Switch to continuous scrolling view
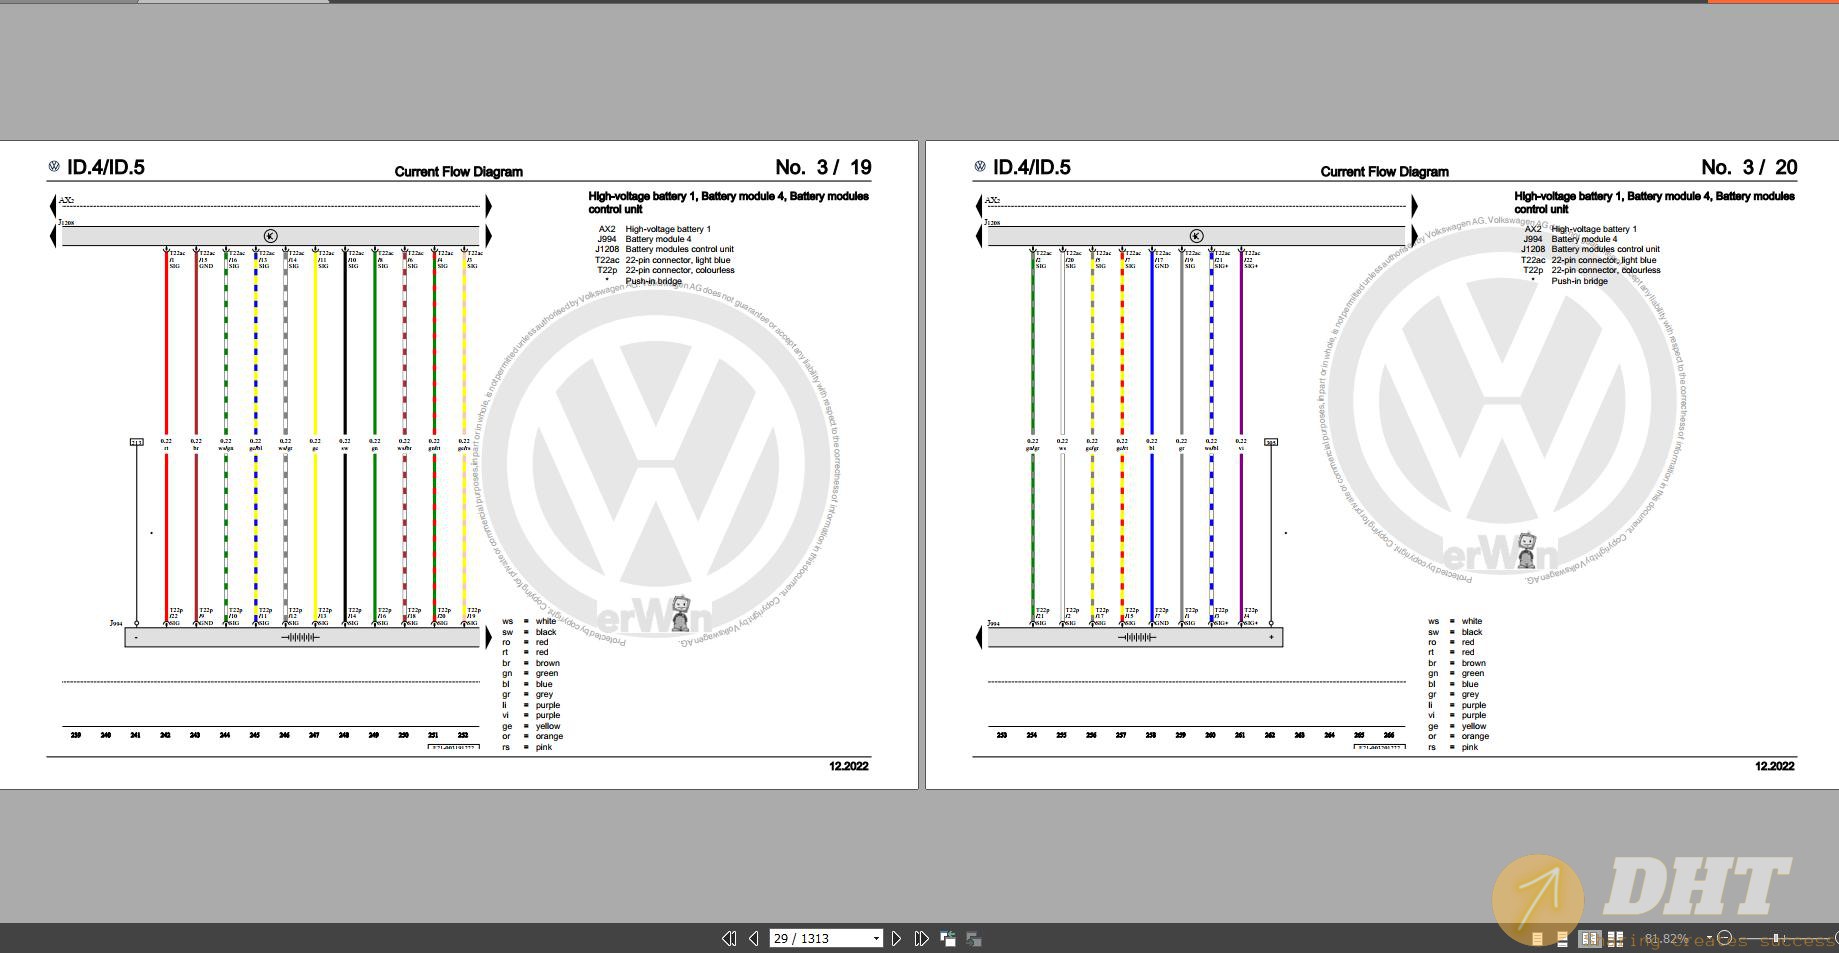Viewport: 1839px width, 953px height. (1562, 939)
